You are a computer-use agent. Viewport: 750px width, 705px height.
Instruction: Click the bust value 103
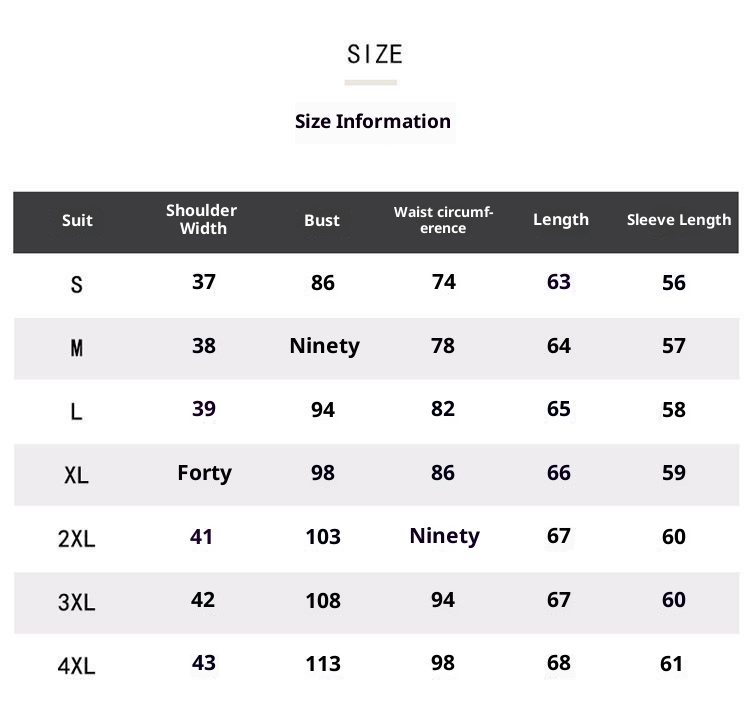(323, 537)
